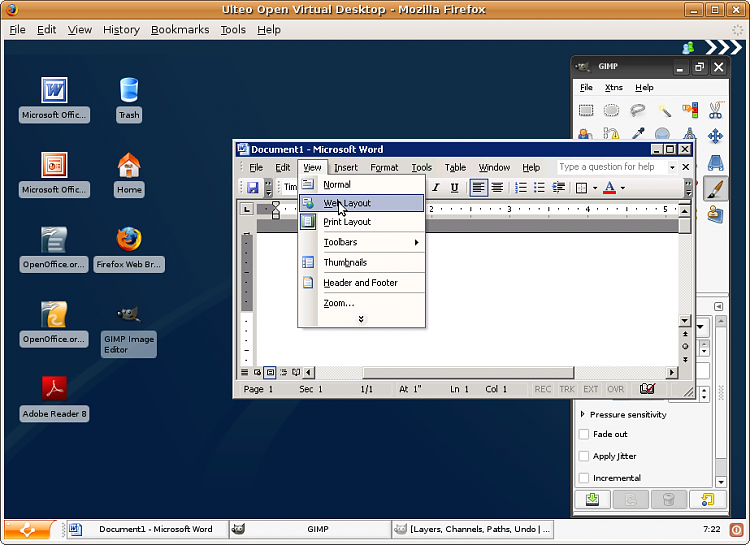Click Font Color red A button
The image size is (750, 545).
609,188
